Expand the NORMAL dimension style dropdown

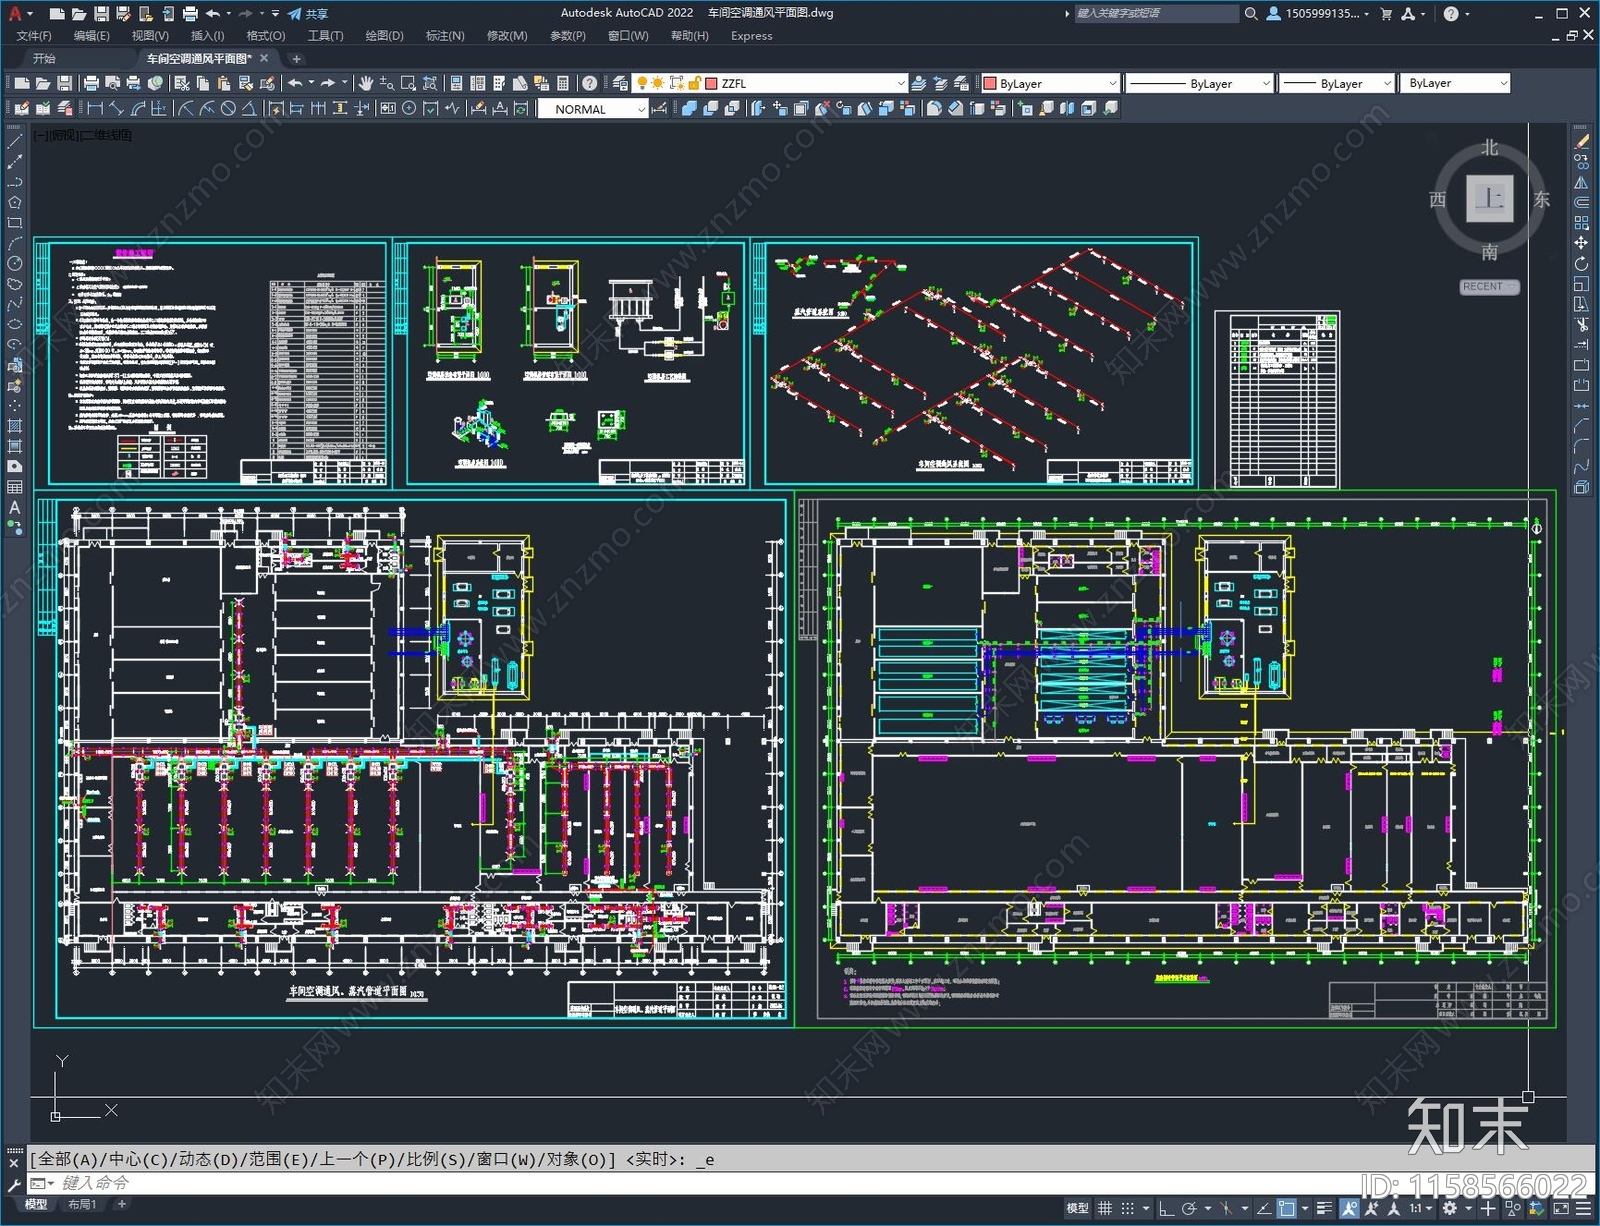pos(641,110)
